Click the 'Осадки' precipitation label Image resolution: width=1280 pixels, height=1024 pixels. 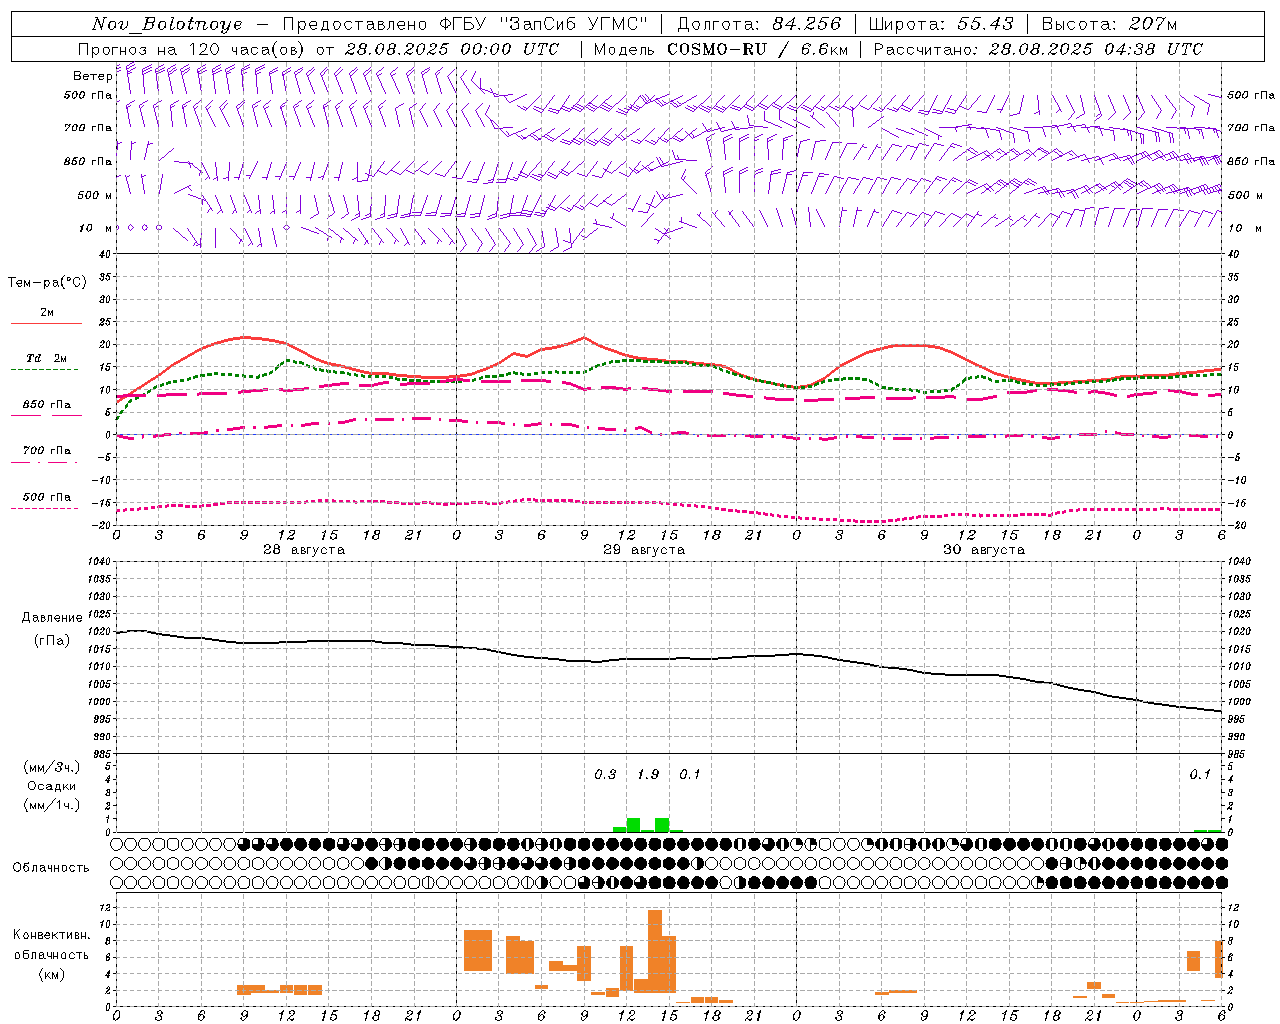52,786
